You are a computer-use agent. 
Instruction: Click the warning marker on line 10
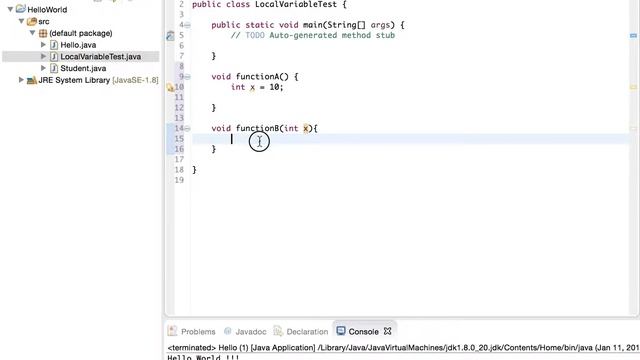[x=170, y=87]
